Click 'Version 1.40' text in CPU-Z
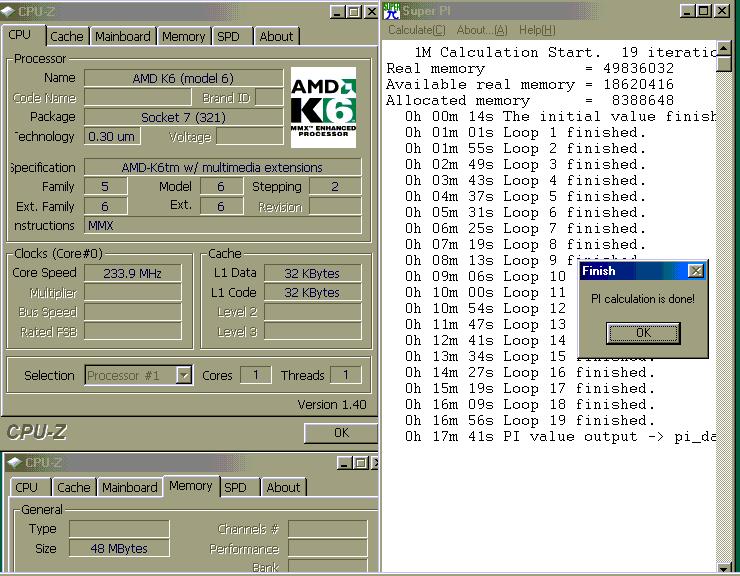This screenshot has width=740, height=576. click(332, 405)
